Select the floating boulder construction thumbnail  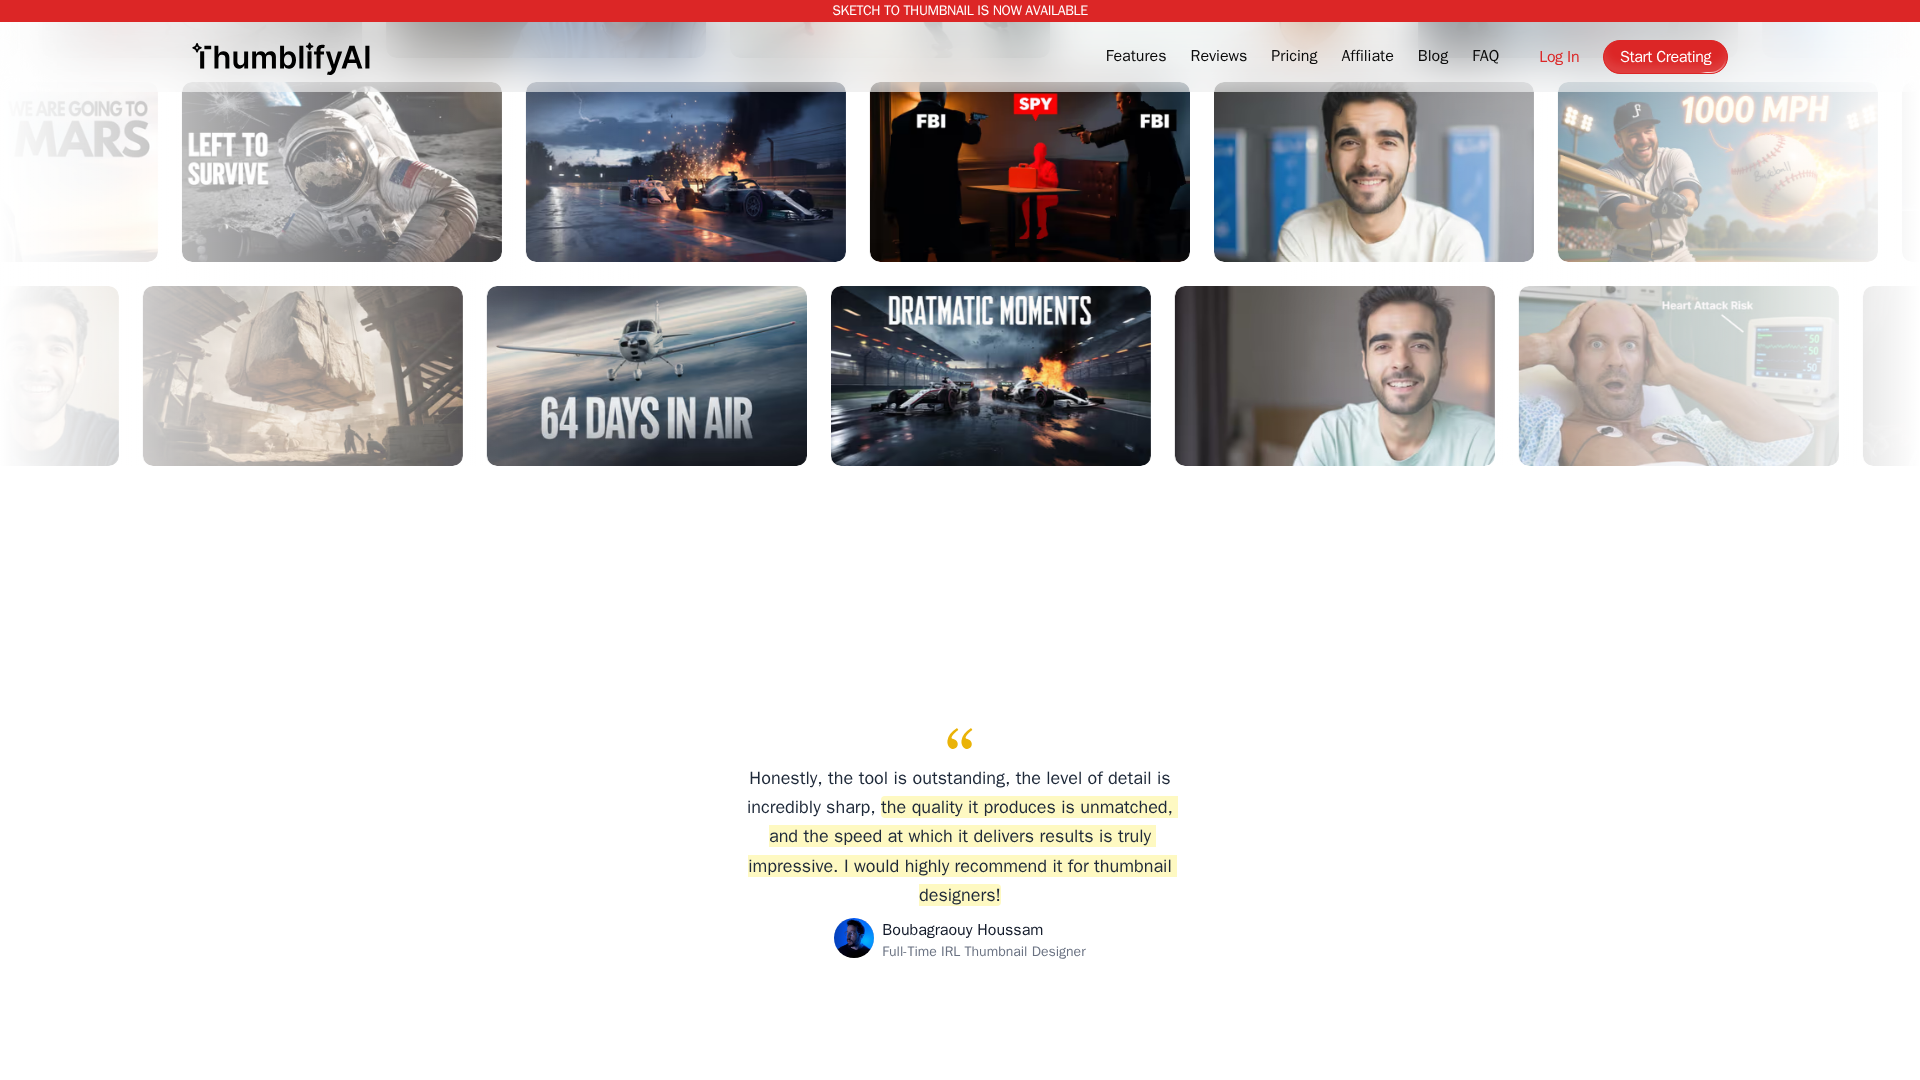(302, 376)
